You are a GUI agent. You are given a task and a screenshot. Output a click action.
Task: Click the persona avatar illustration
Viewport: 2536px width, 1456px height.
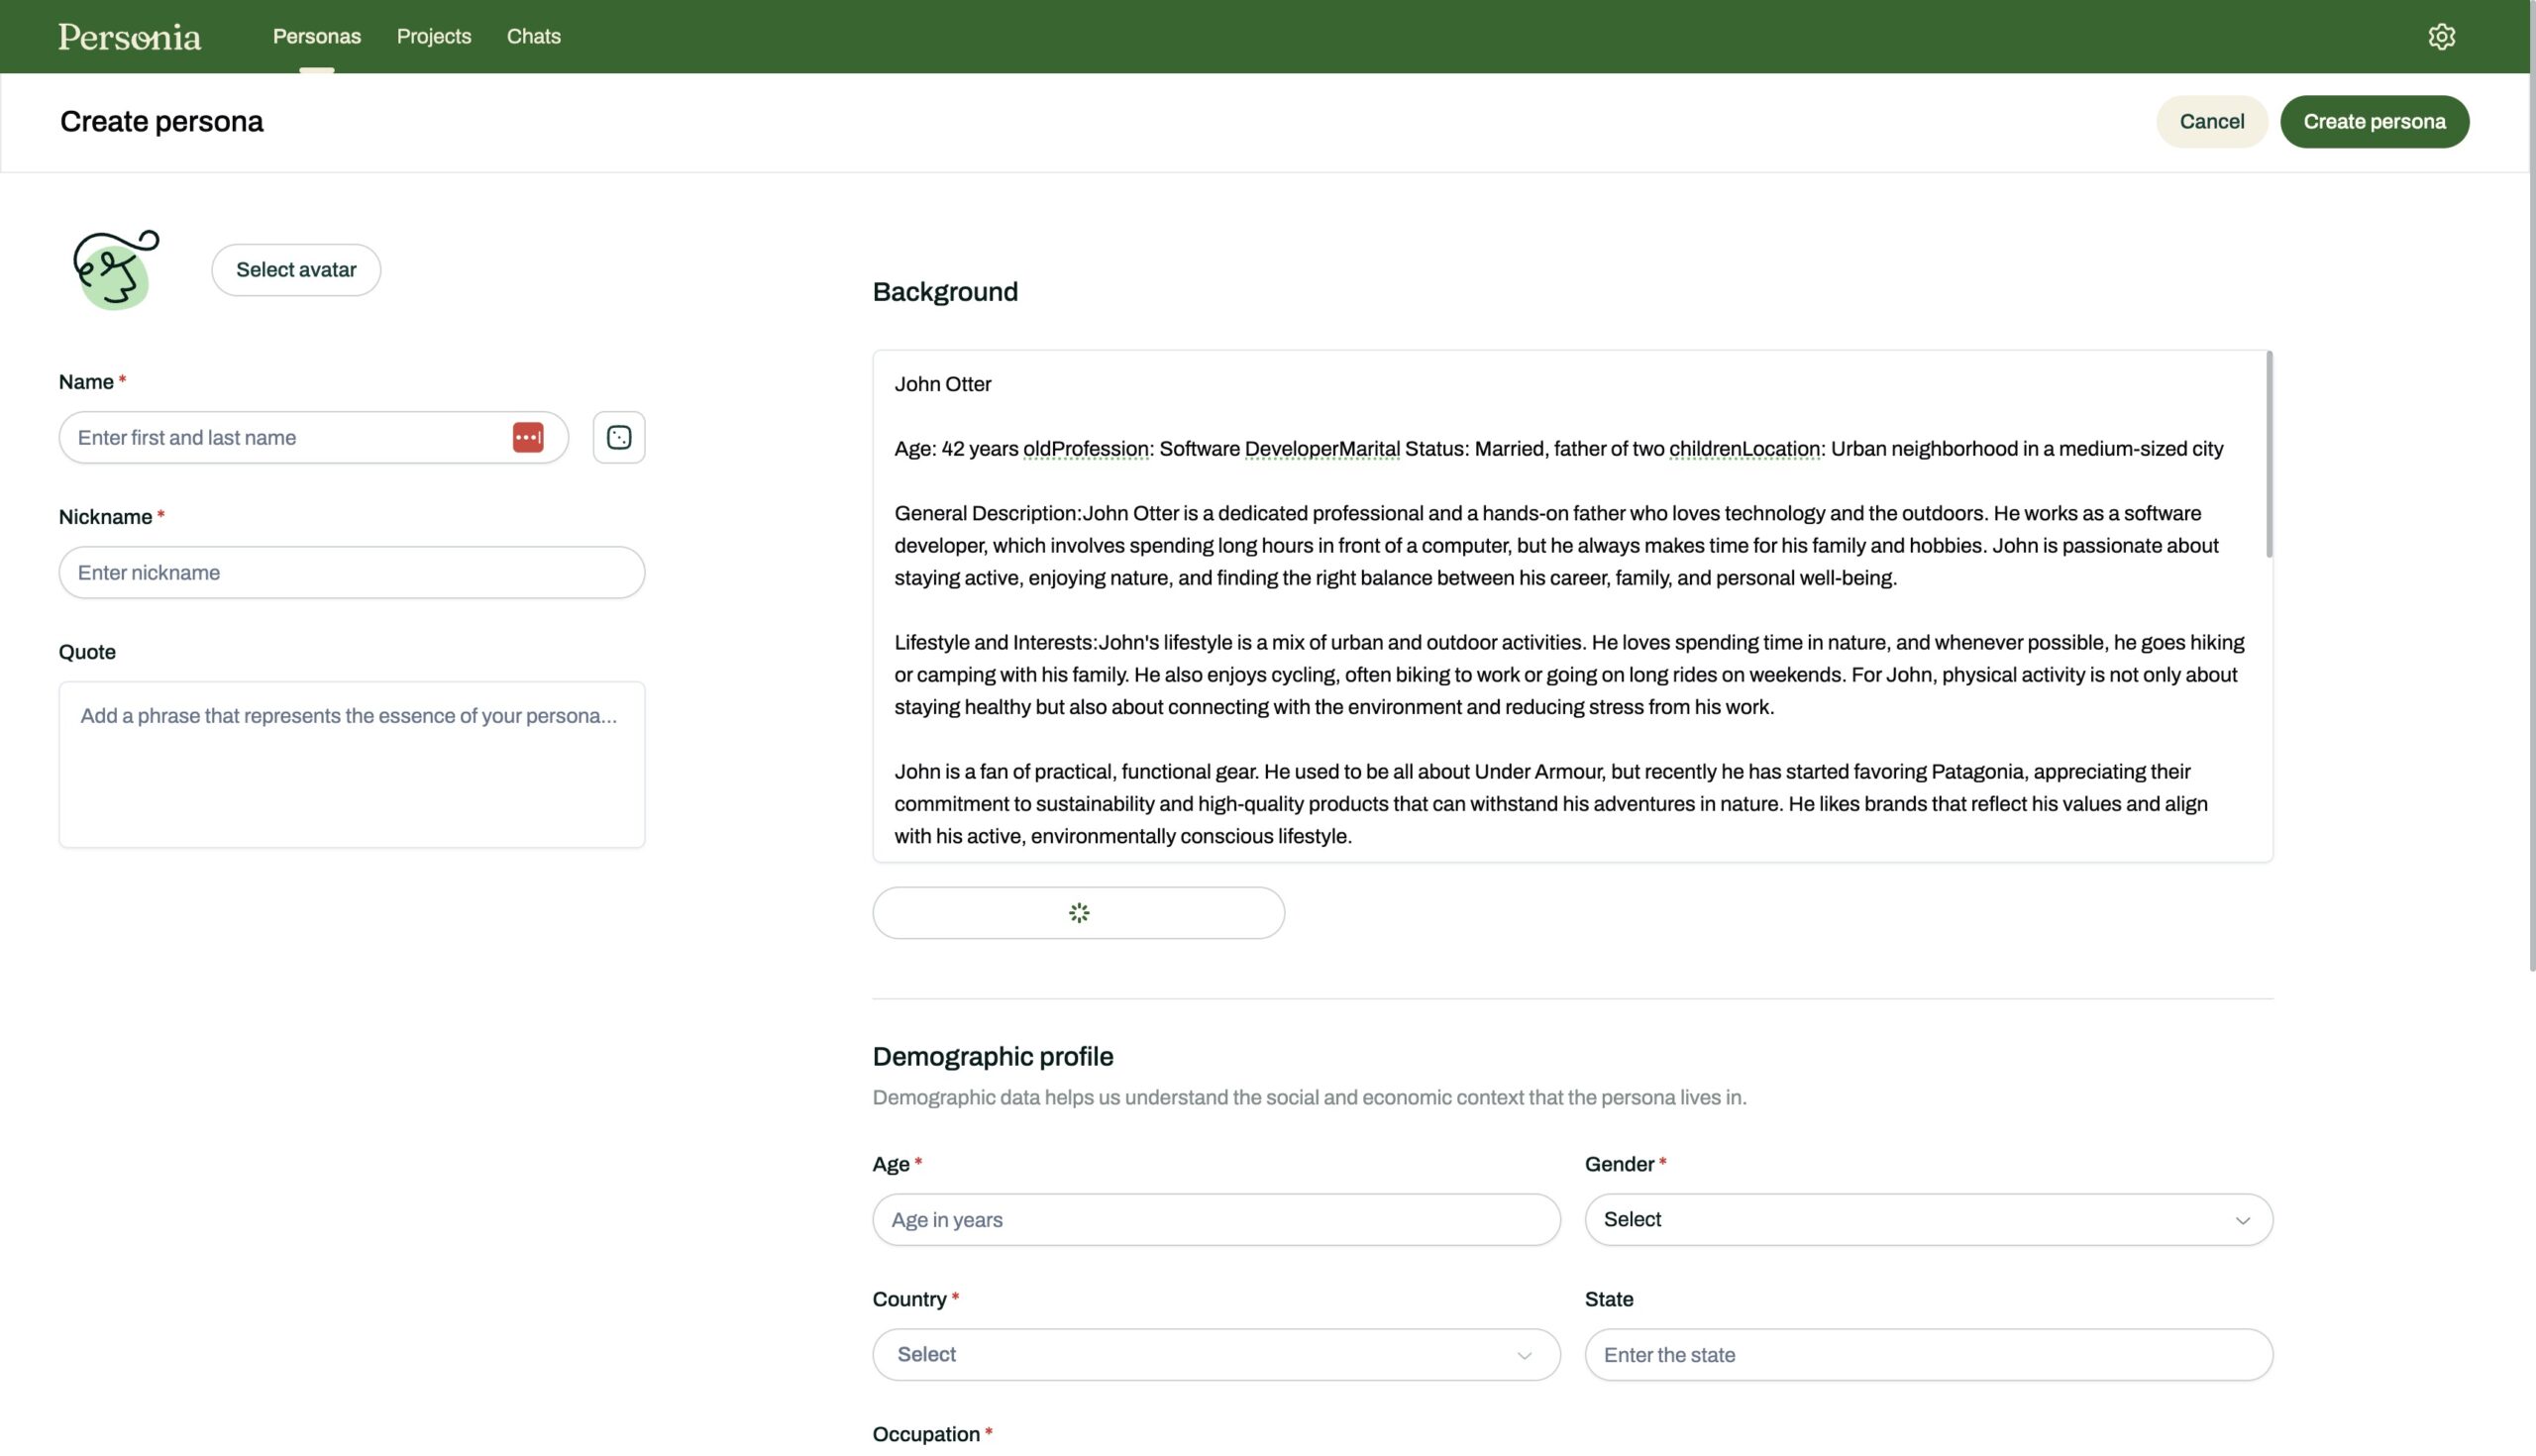[115, 269]
